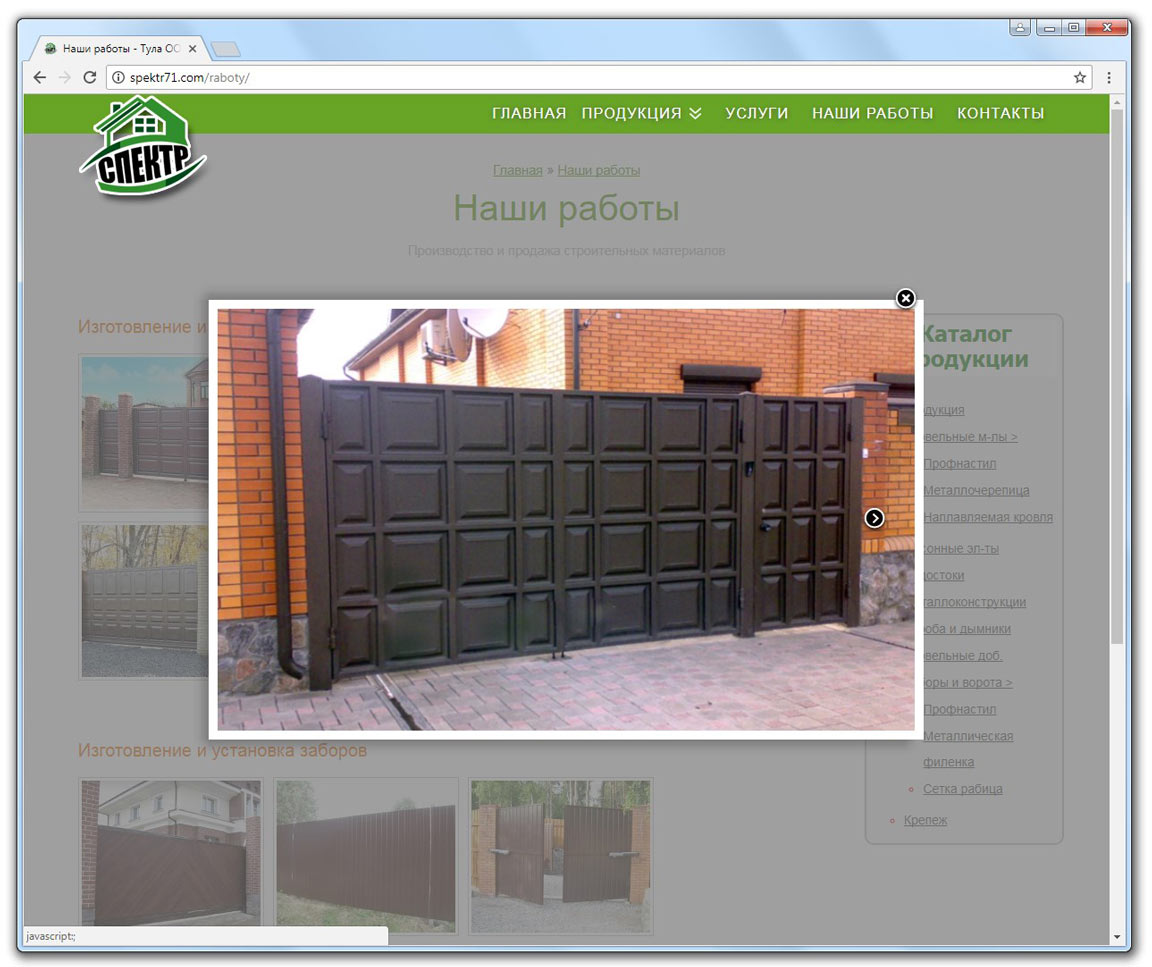
Task: Select the 'Наши работы' browser tab
Action: [118, 48]
